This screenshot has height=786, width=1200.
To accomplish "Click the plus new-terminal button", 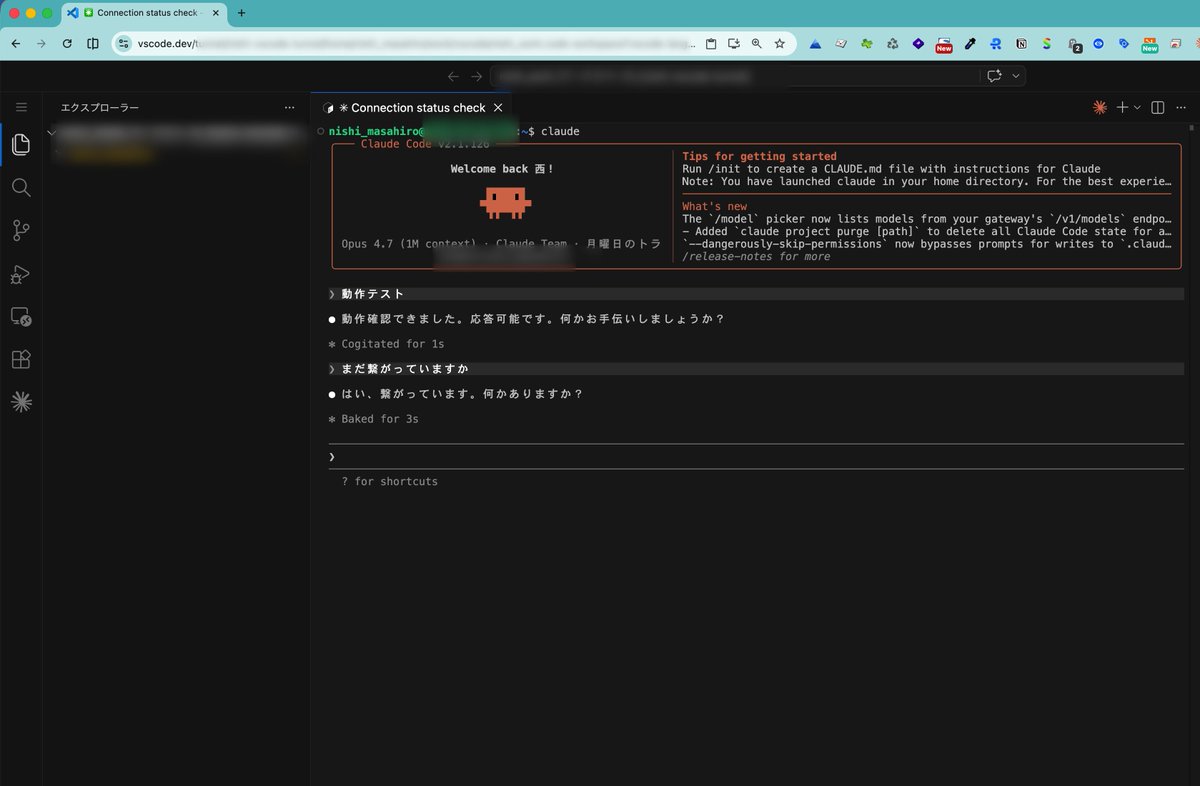I will click(x=1123, y=107).
